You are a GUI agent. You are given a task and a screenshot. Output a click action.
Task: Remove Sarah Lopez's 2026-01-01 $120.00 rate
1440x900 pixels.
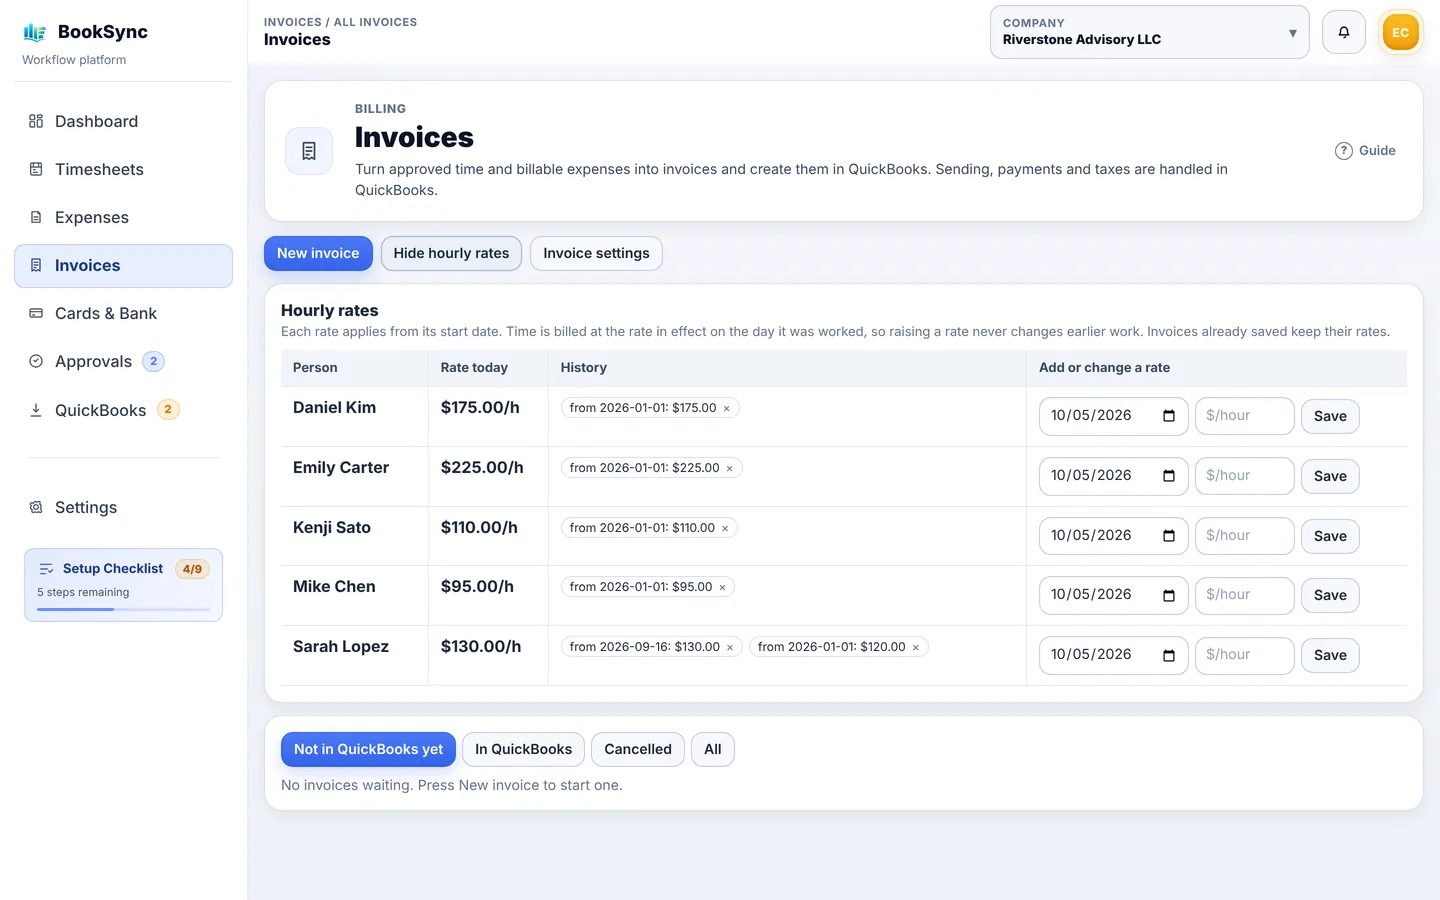[916, 648]
